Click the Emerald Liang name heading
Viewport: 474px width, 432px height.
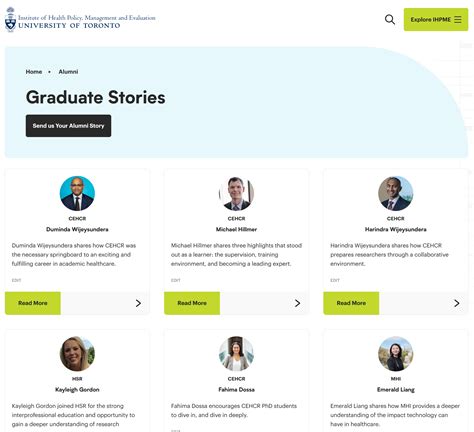coord(396,390)
